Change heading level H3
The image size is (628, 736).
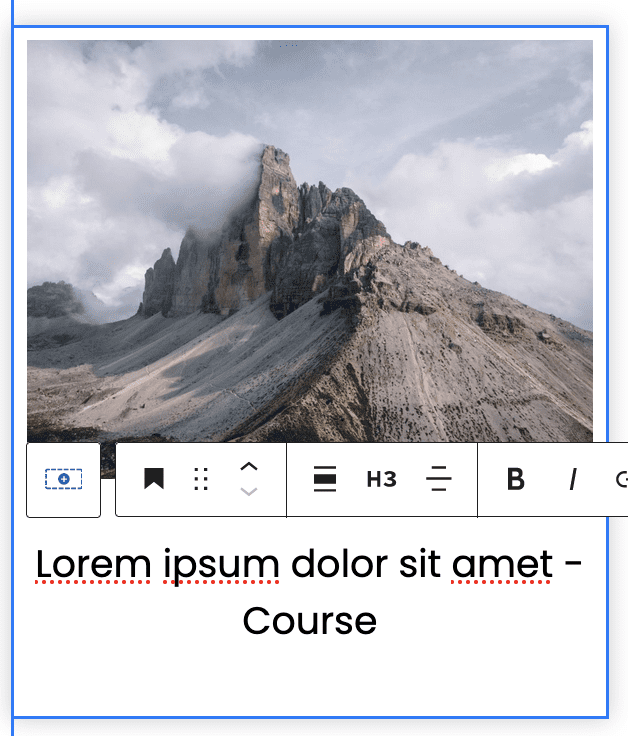382,479
